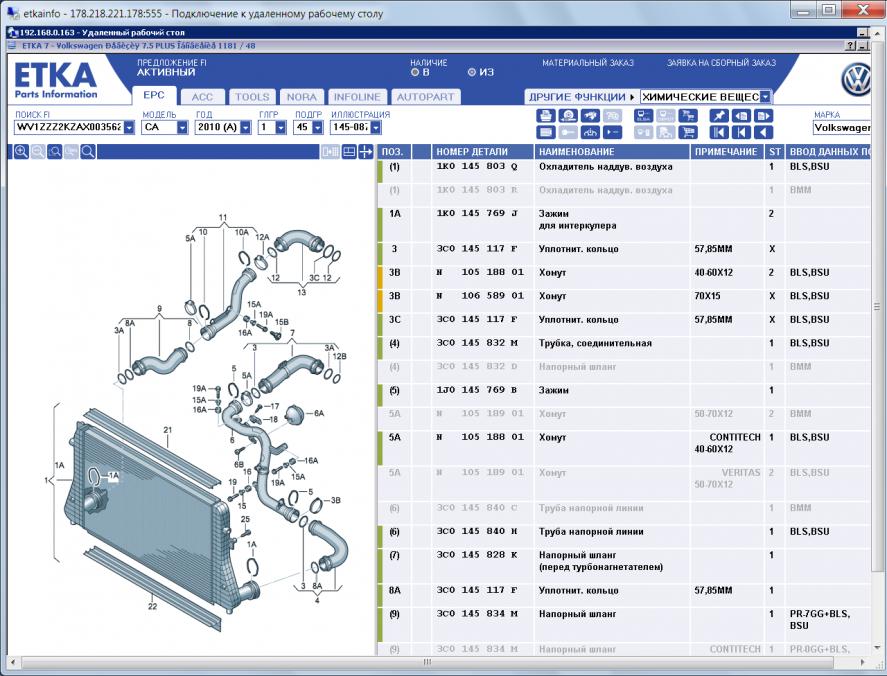Viewport: 887px width, 676px height.
Task: Switch to the EPC tab
Action: point(154,96)
